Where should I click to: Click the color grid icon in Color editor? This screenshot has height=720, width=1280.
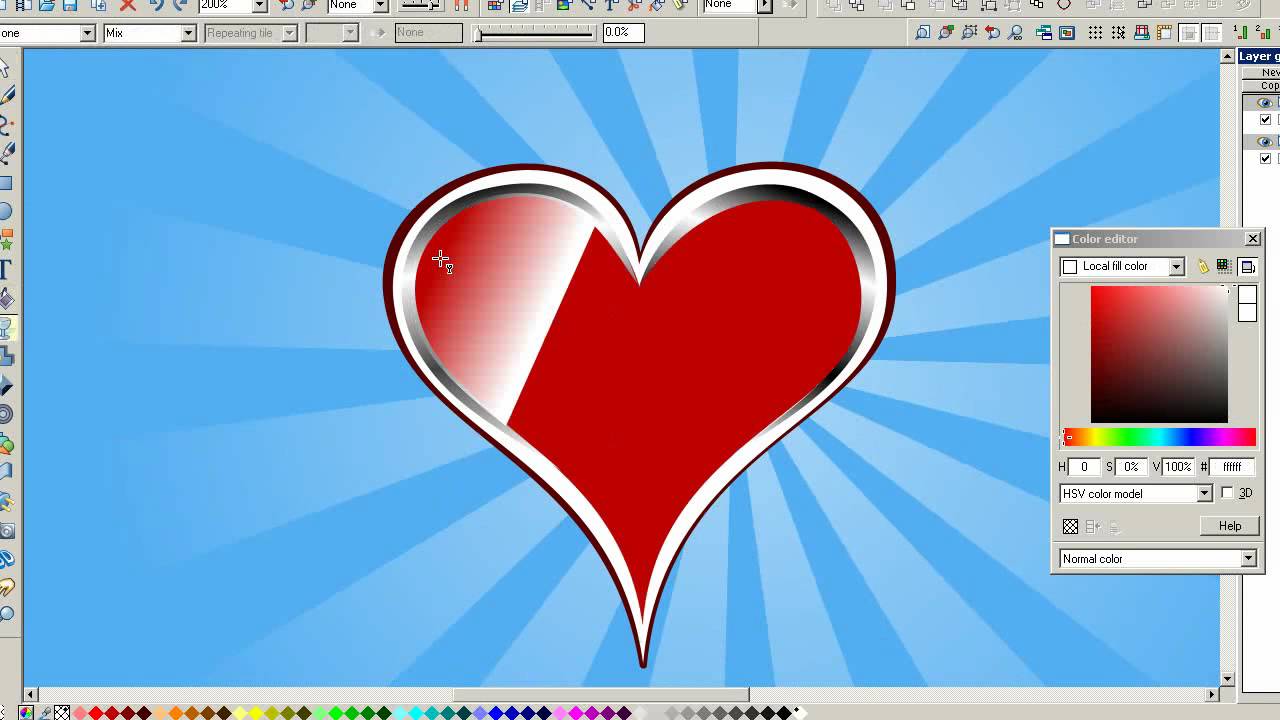coord(1223,266)
